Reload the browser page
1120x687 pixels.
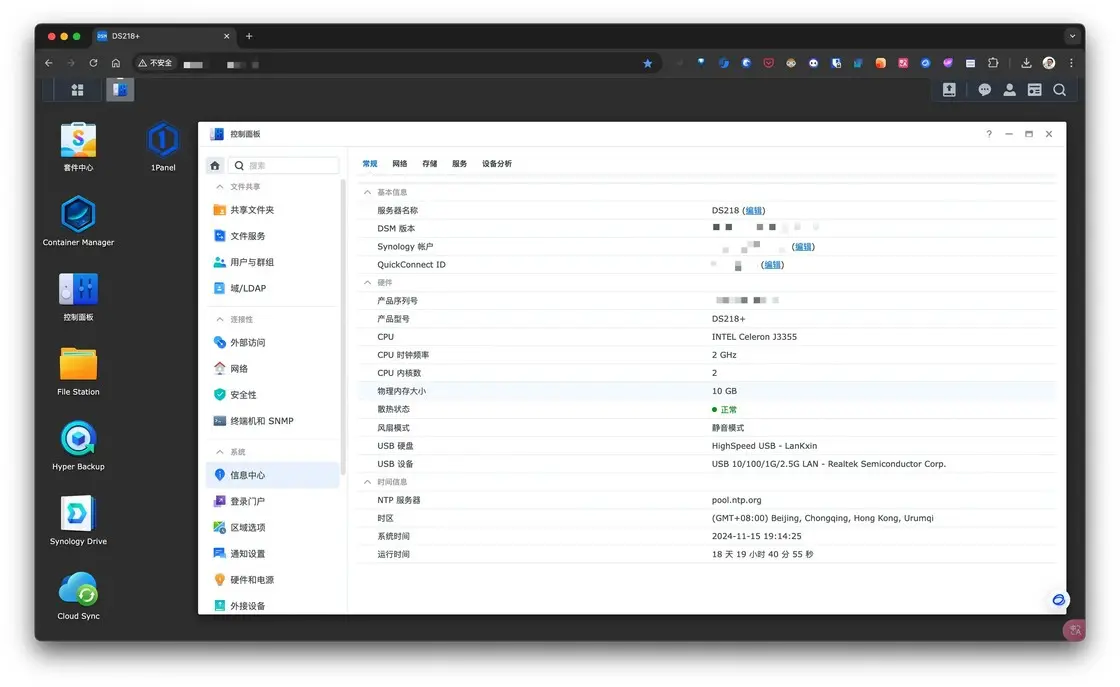pyautogui.click(x=93, y=63)
